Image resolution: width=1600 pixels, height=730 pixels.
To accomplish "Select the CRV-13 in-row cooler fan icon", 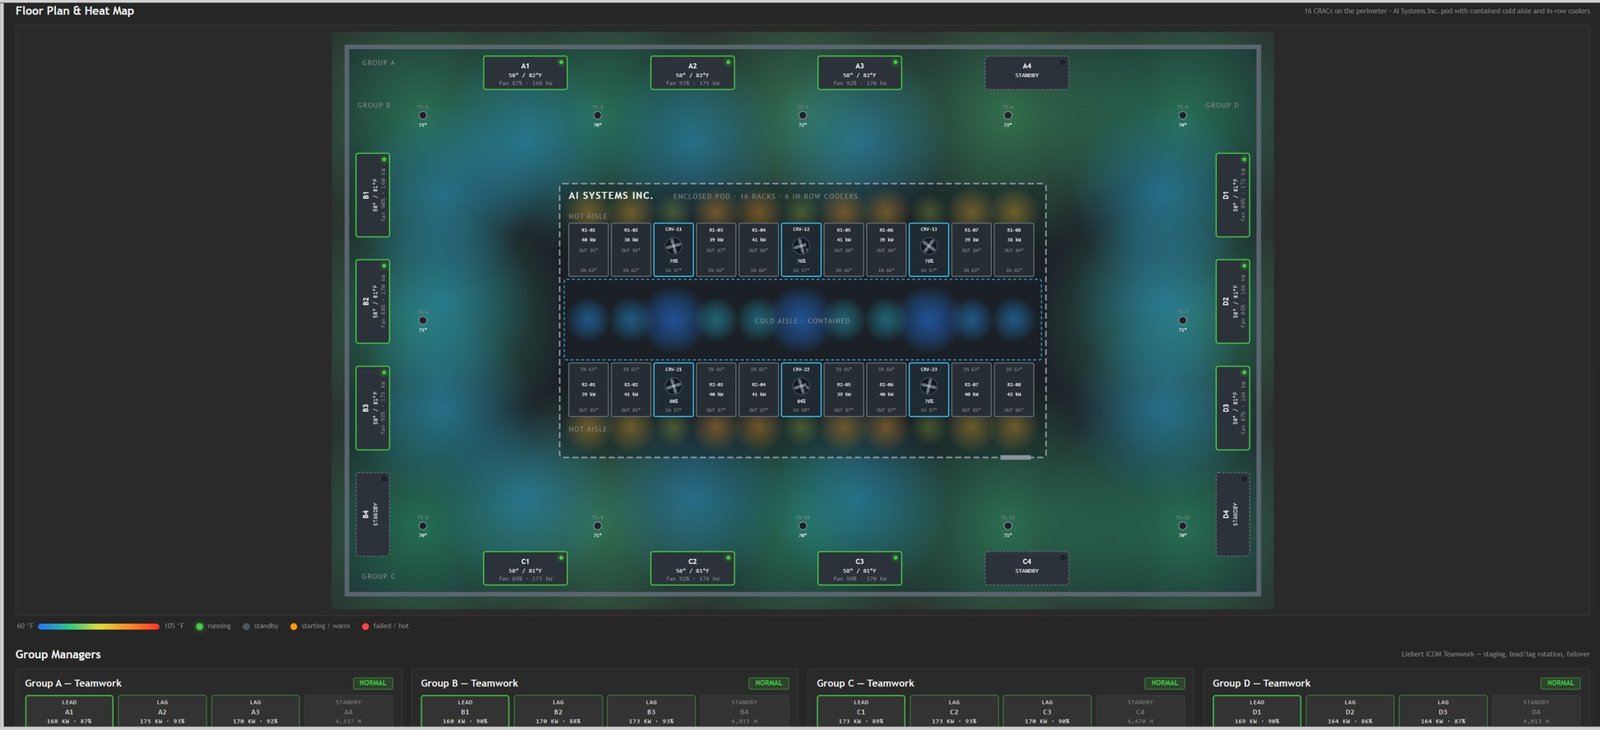I will pos(929,245).
